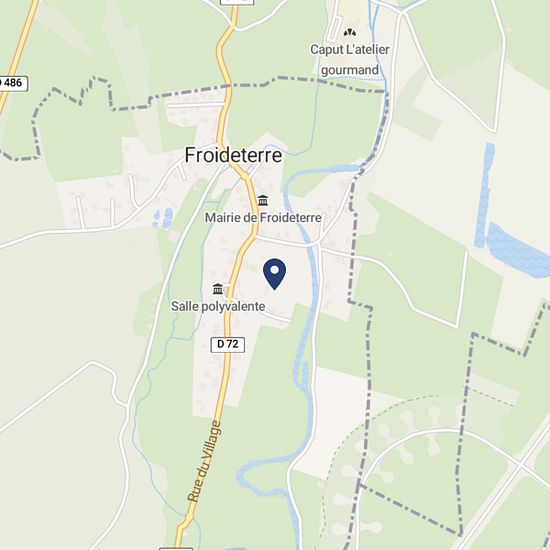Screen dimensions: 550x550
Task: Click the D 72 road shield
Action: [x=228, y=344]
